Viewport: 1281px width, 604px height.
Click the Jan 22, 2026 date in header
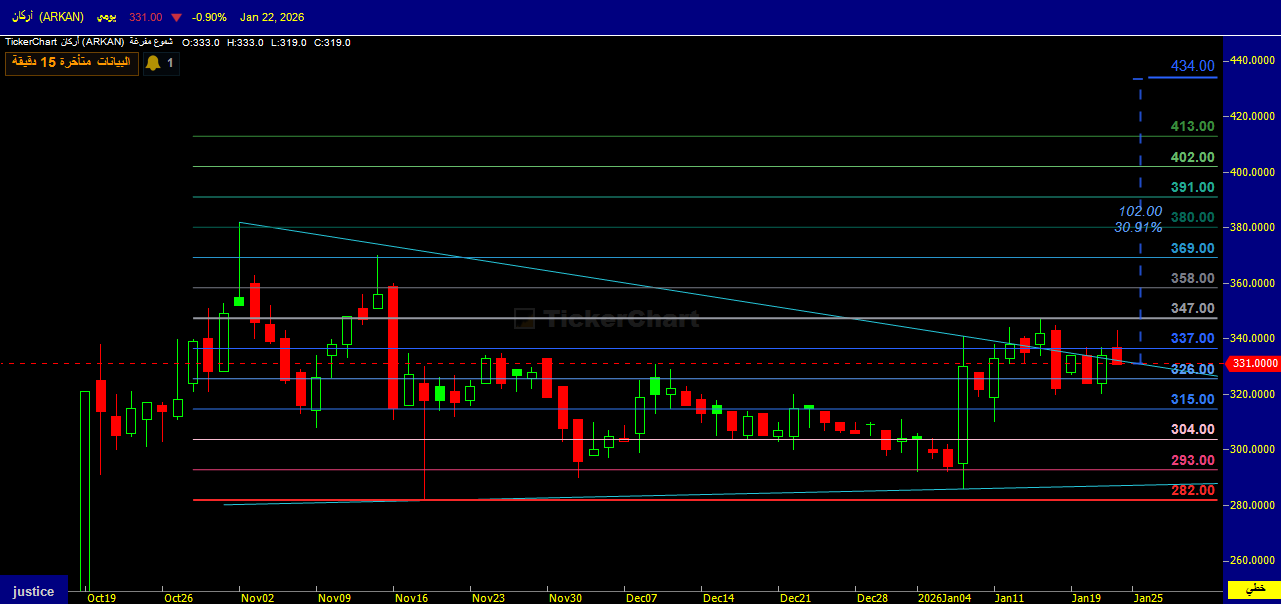pyautogui.click(x=272, y=18)
